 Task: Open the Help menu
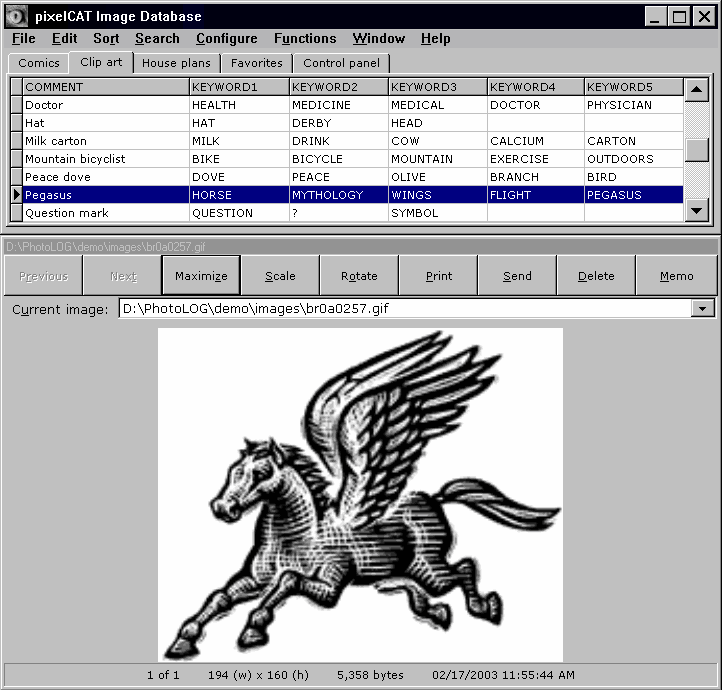pos(435,39)
